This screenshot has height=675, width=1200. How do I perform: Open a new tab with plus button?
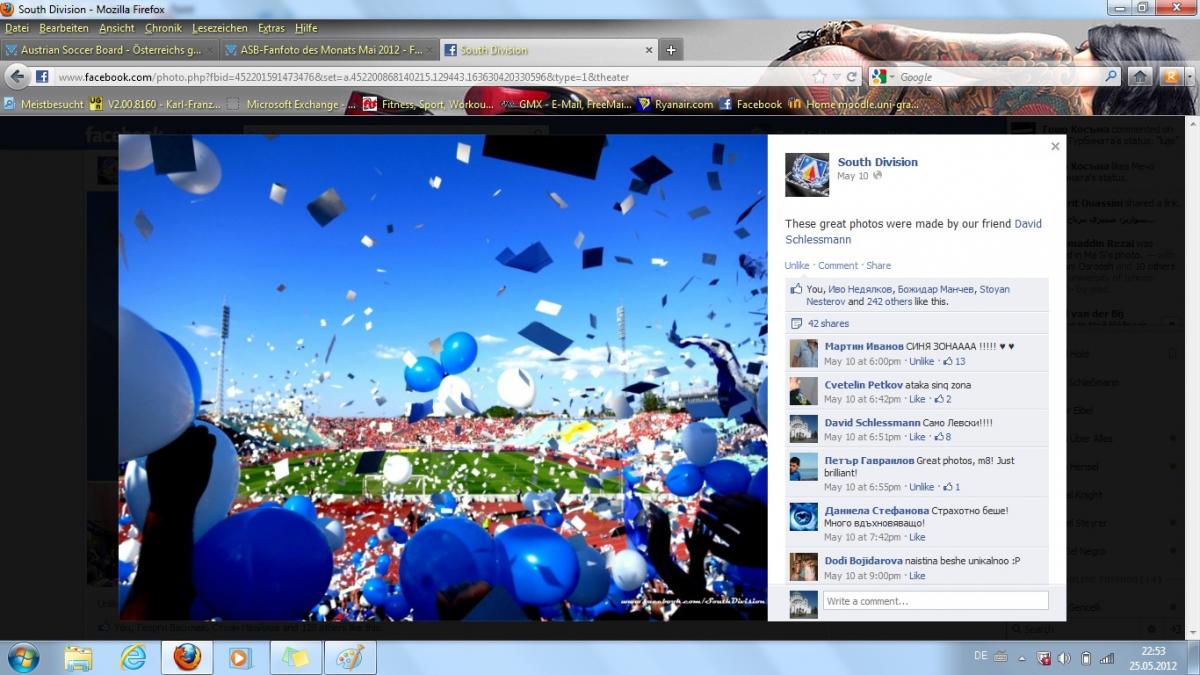tap(671, 50)
